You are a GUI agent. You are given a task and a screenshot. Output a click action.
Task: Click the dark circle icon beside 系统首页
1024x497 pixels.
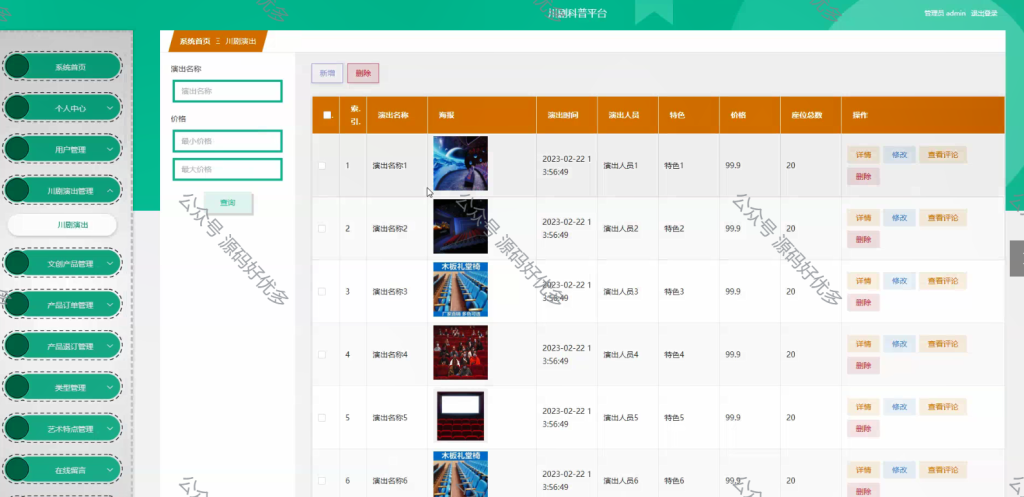(17, 67)
